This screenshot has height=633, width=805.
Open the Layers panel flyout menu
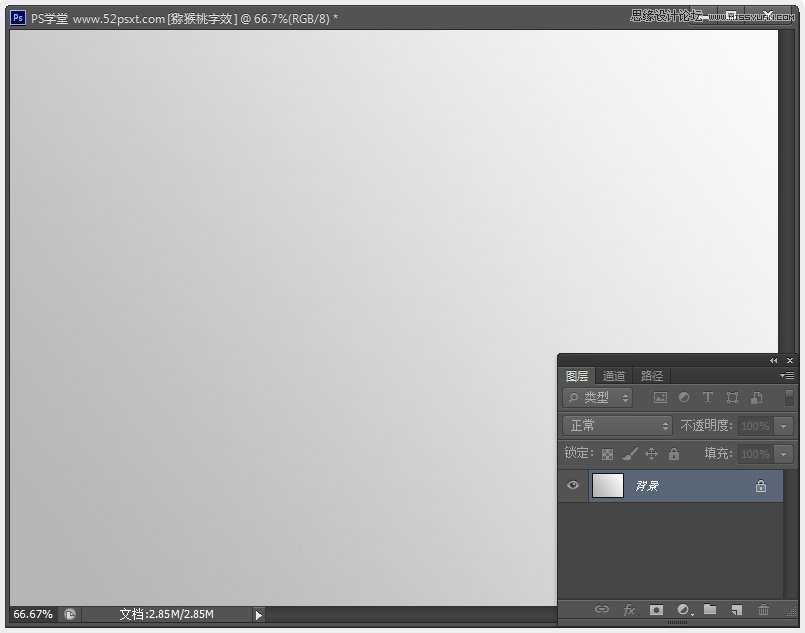(x=787, y=376)
